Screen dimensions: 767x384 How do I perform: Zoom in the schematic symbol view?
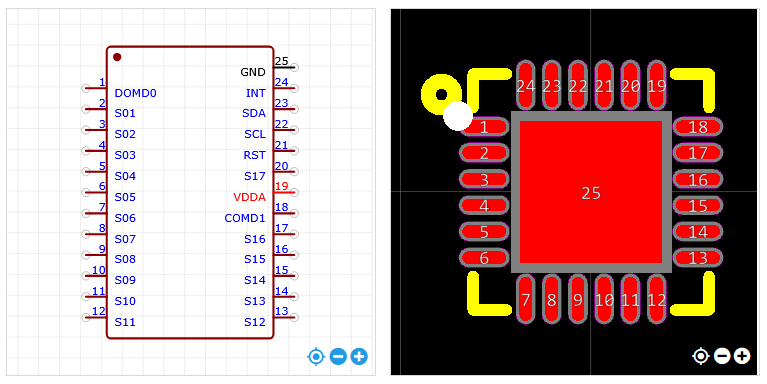click(x=359, y=357)
